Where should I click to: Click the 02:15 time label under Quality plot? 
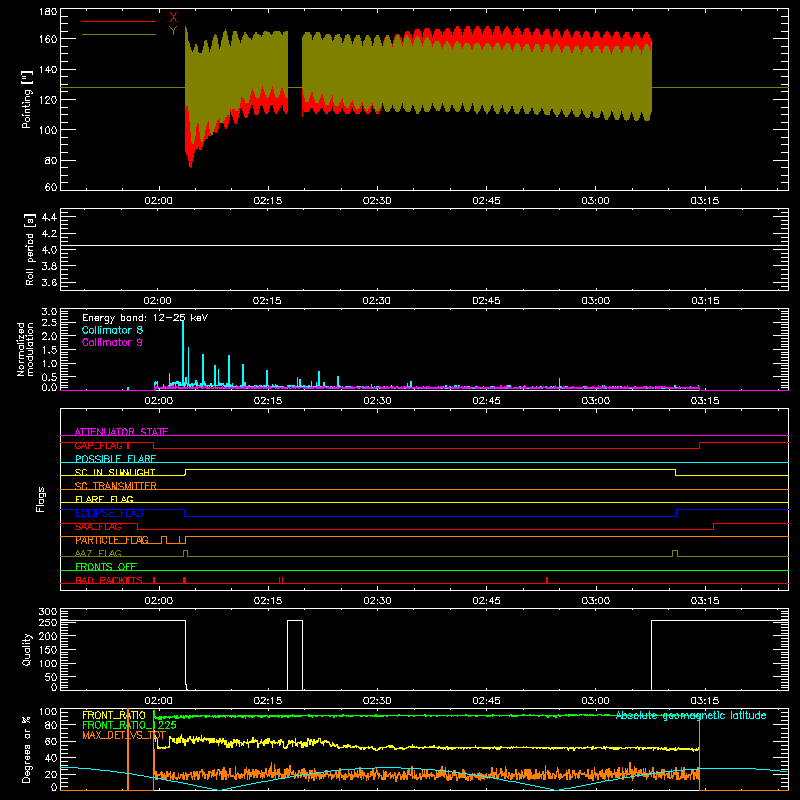(267, 701)
